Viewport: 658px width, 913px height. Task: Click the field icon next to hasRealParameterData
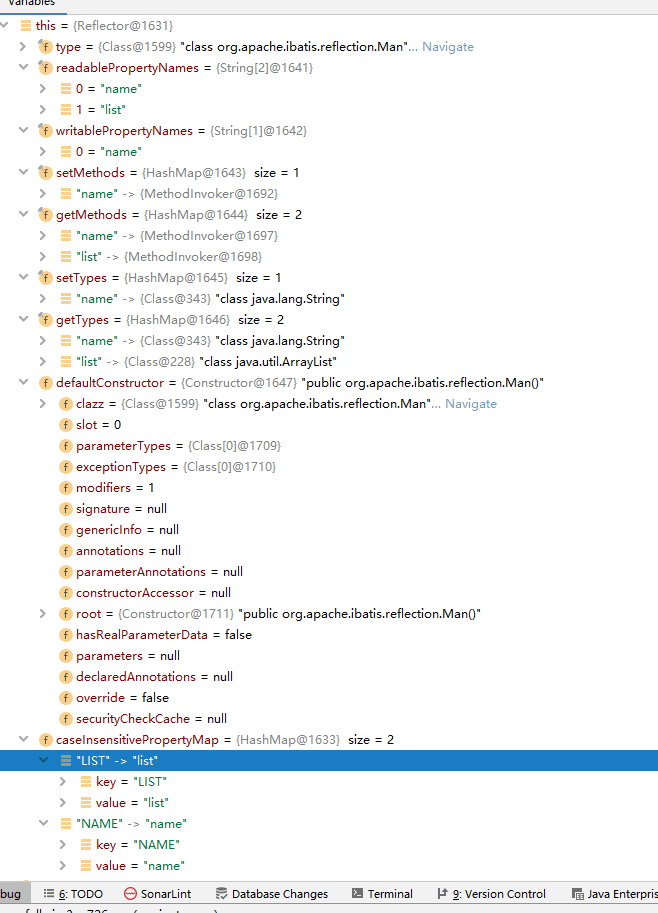[66, 635]
